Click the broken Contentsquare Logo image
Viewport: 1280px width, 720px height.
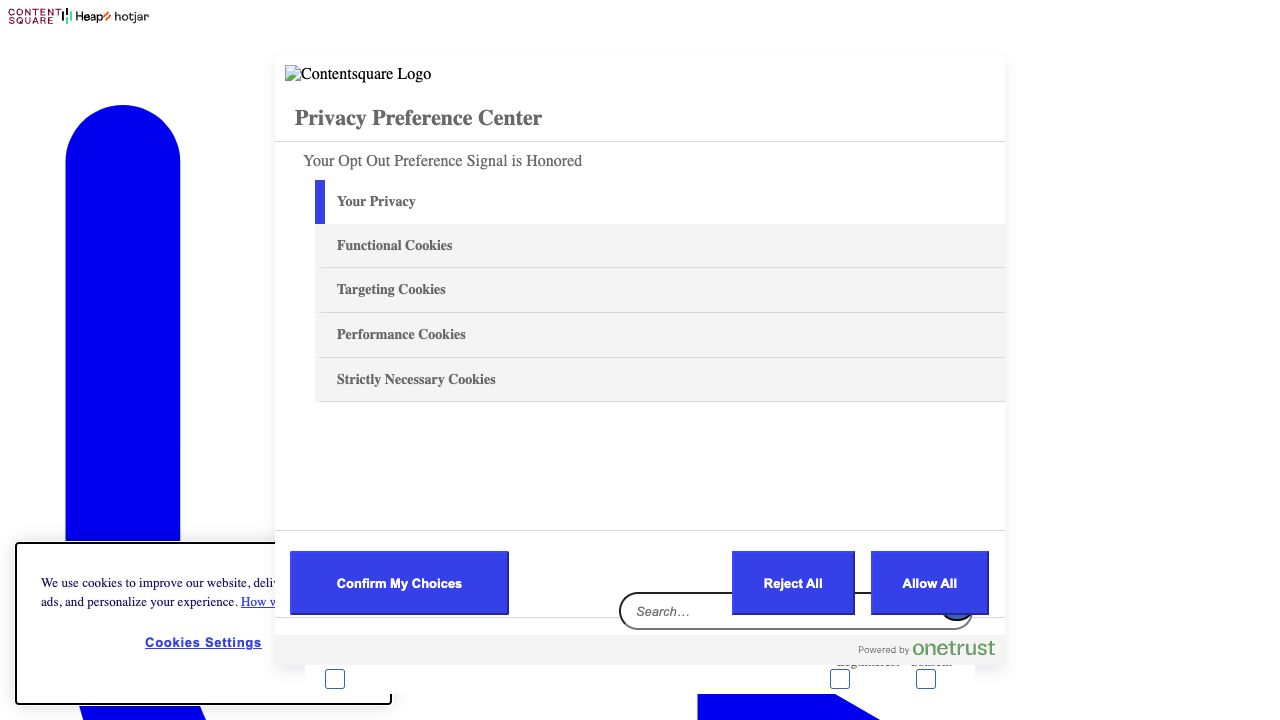tap(358, 74)
